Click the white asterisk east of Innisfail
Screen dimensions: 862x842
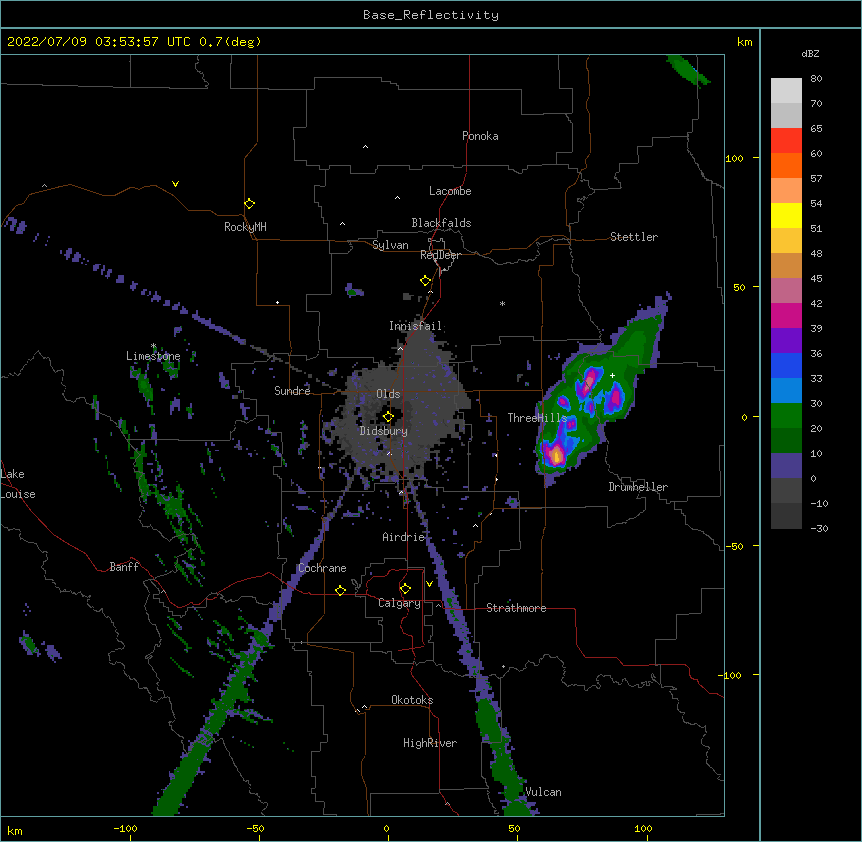[x=502, y=303]
